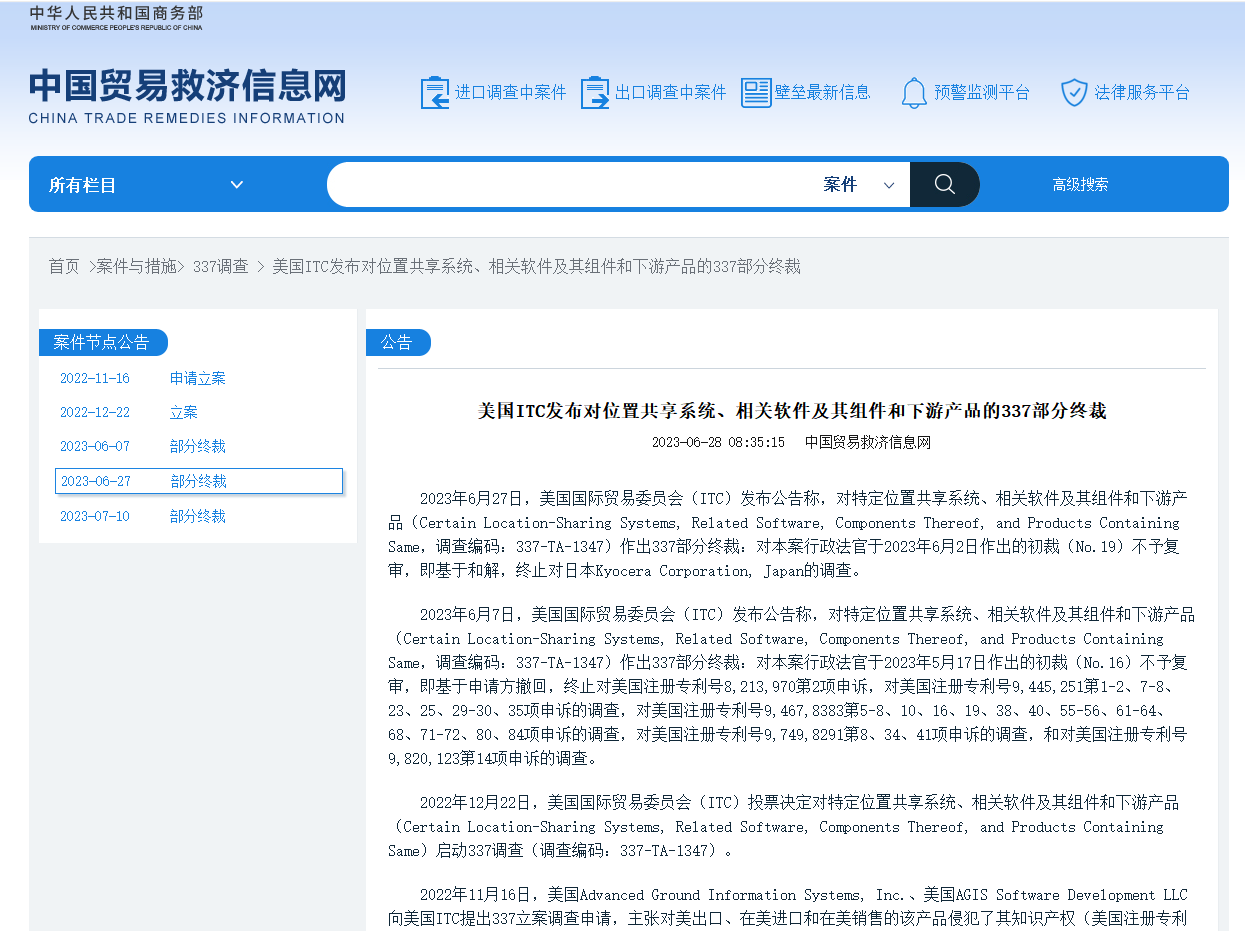Open the 案件 search type dropdown
Screen dimensions: 1245x931
pos(859,184)
